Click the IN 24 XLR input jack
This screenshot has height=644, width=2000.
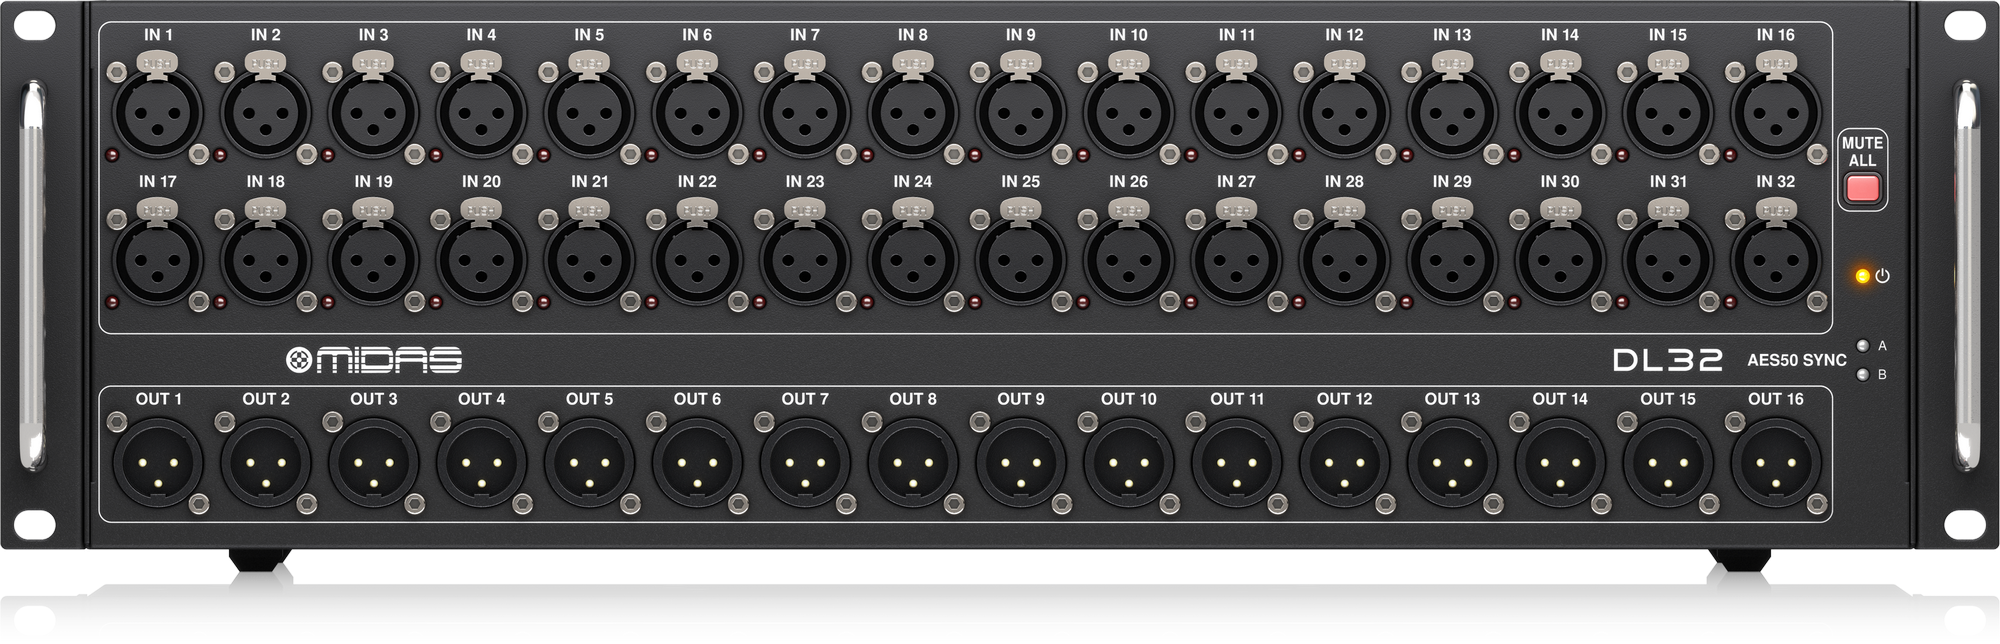(912, 259)
